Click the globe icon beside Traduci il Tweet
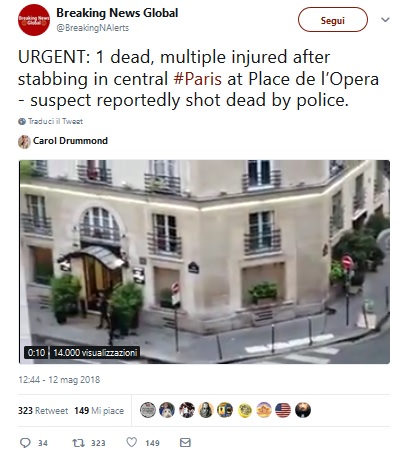 [x=22, y=121]
